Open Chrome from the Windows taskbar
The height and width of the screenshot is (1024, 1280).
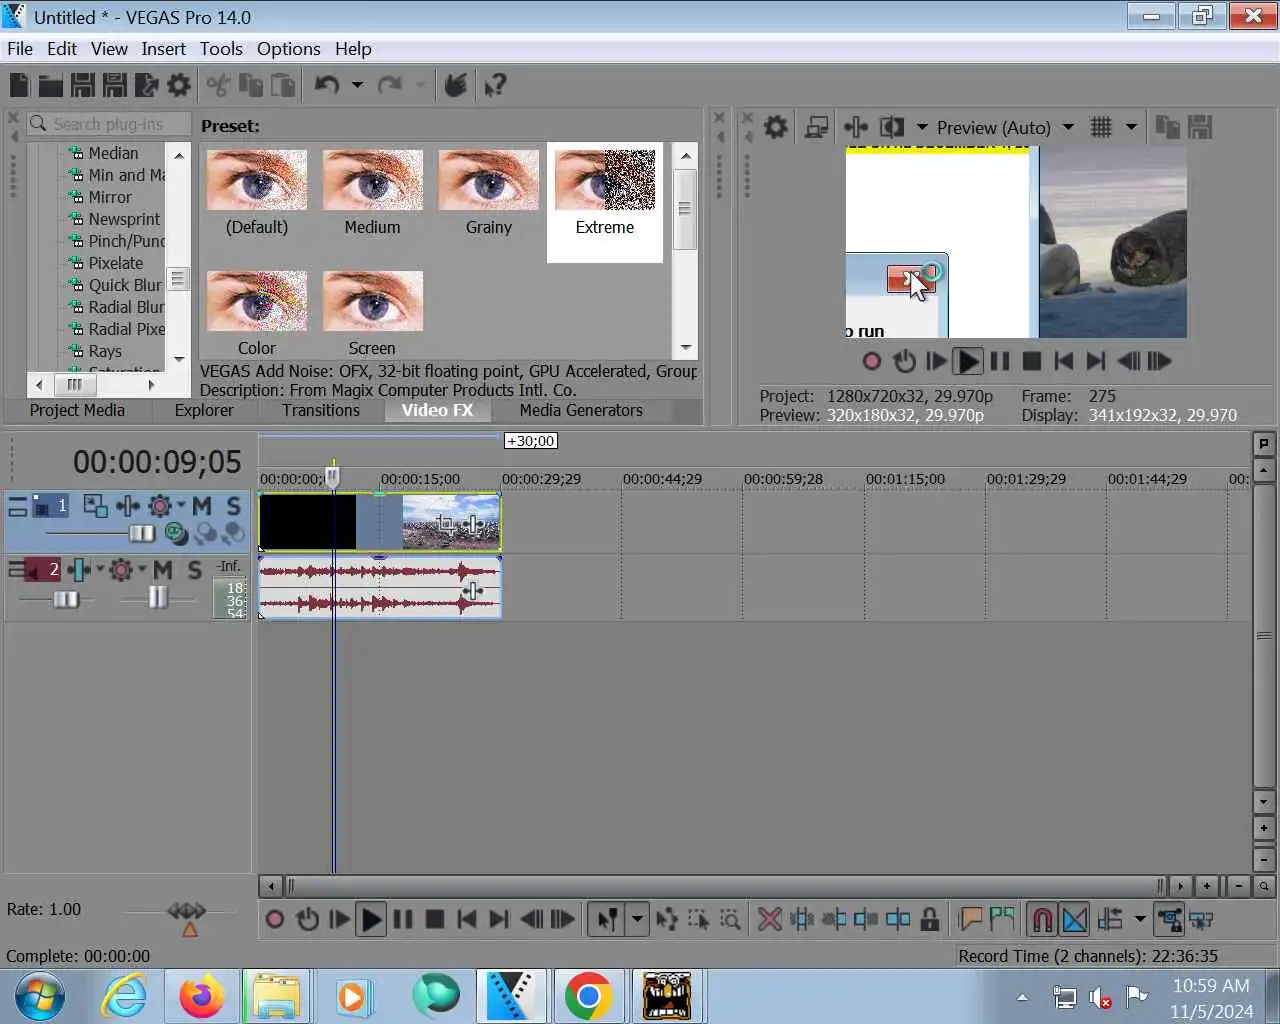(x=588, y=996)
